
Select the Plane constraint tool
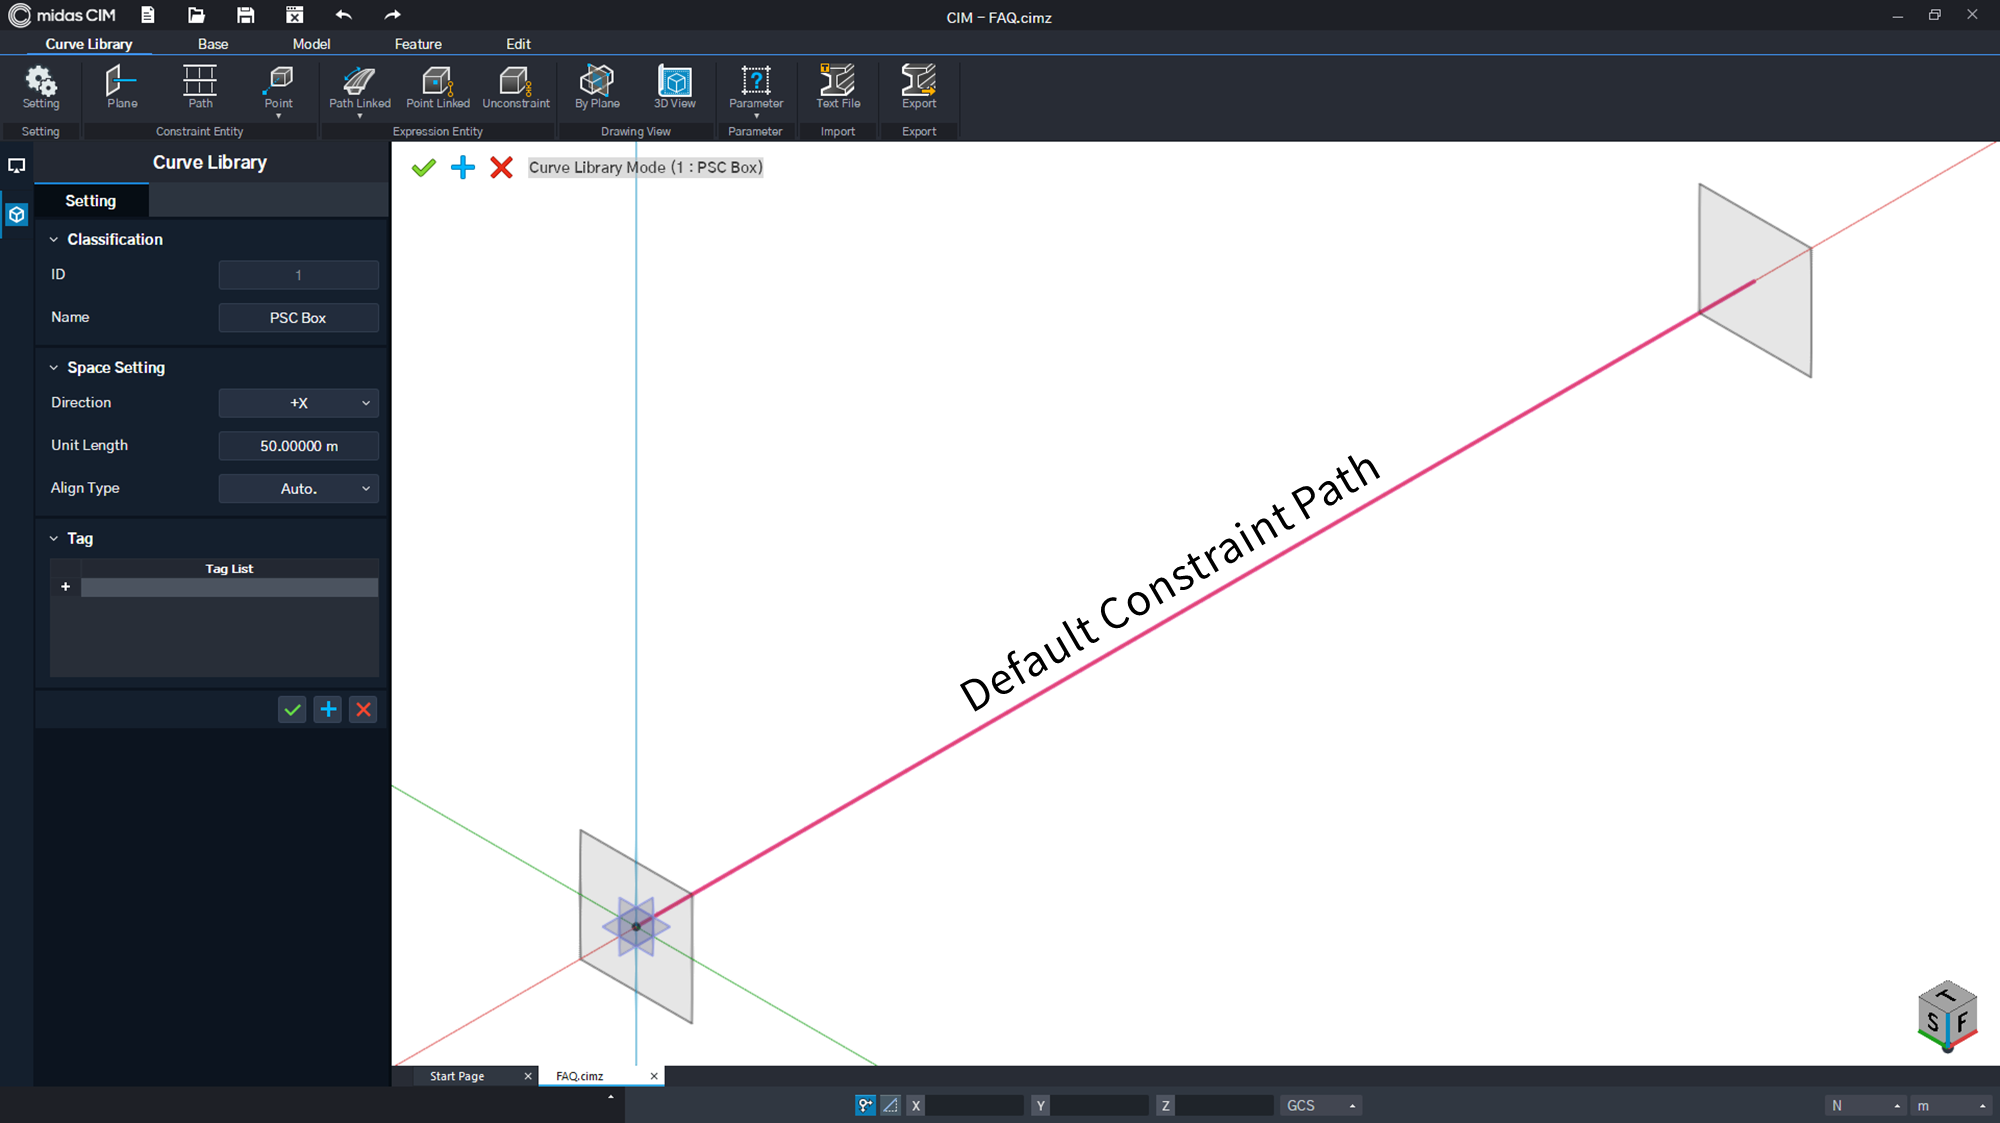click(122, 87)
